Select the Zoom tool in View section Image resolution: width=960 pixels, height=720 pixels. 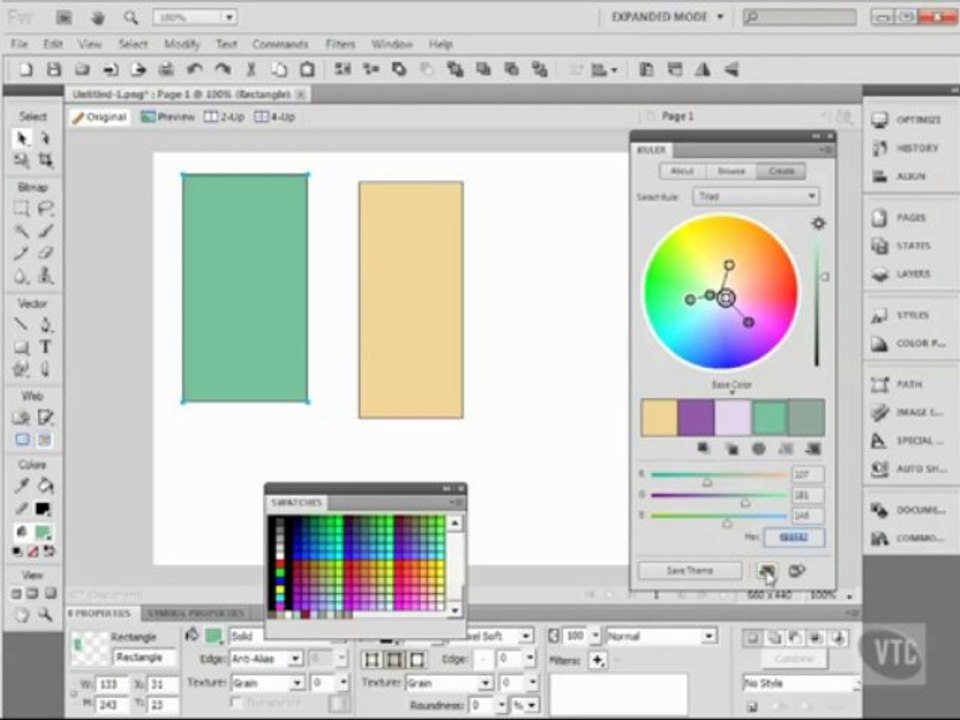coord(45,614)
